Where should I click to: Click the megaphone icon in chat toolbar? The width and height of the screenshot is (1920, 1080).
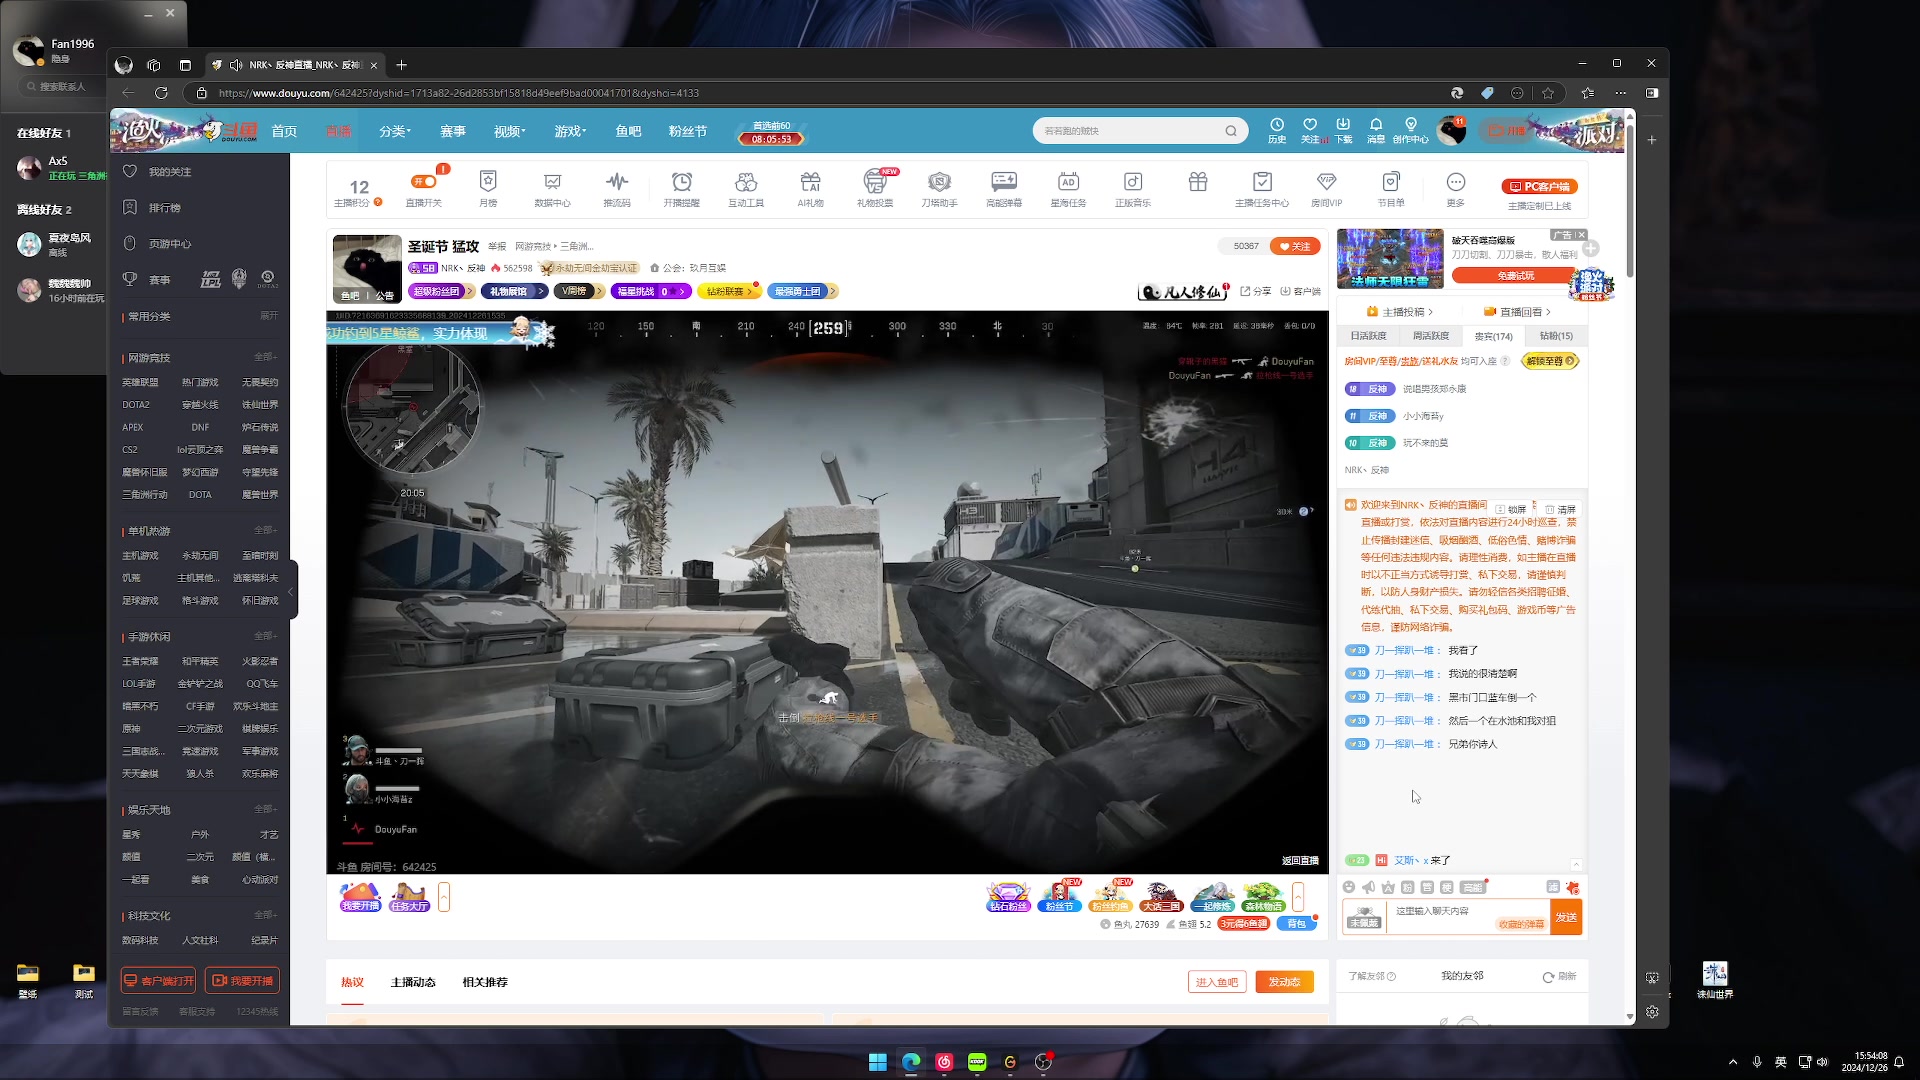[1368, 887]
